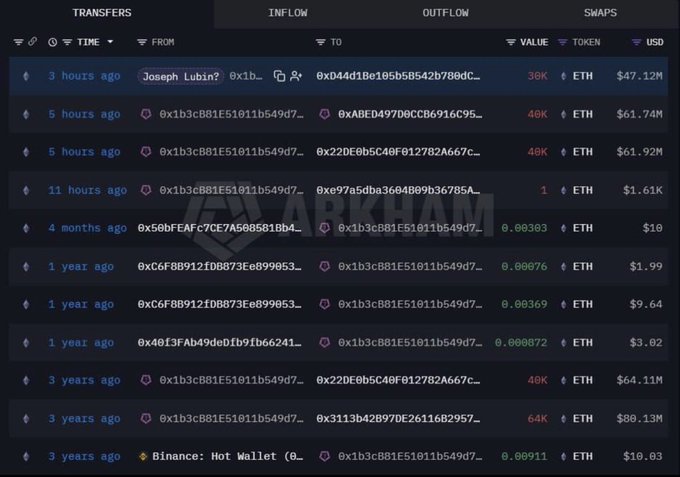Image resolution: width=680 pixels, height=477 pixels.
Task: Open the address 0xABED497D0CCB6916C95
Action: [410, 114]
